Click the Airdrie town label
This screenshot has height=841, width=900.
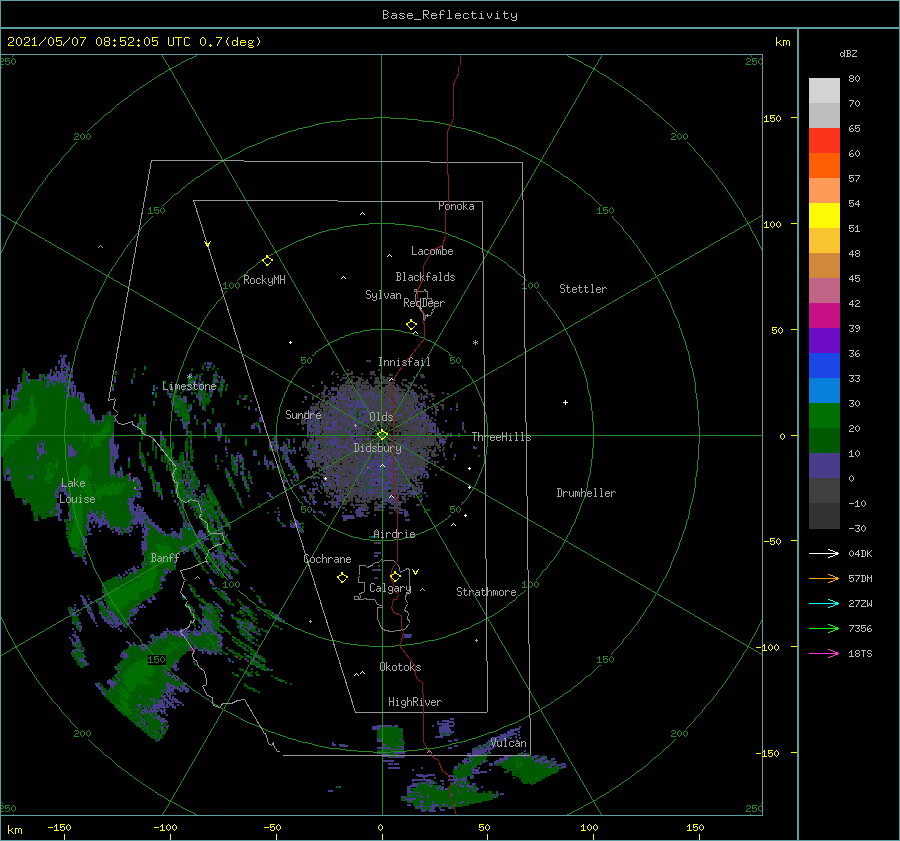click(x=394, y=534)
